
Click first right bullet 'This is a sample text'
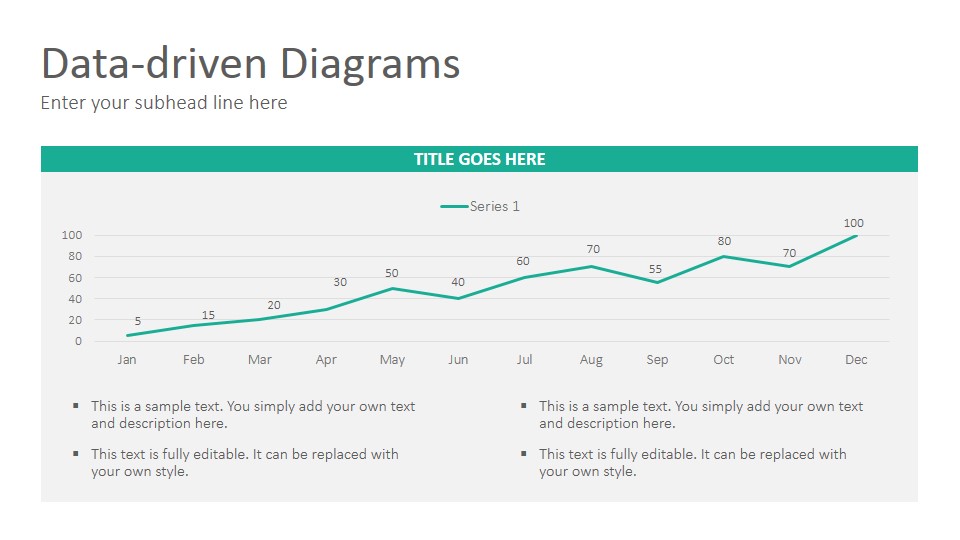tap(701, 414)
